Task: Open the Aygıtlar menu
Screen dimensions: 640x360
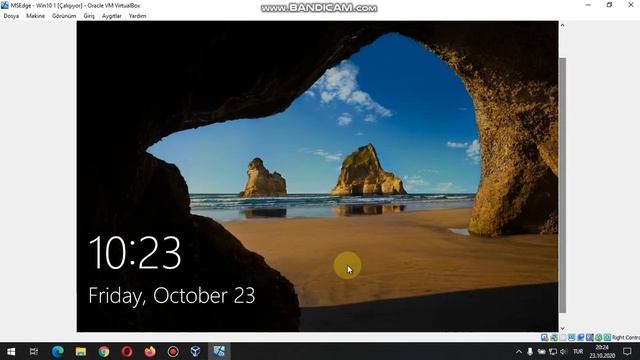Action: (x=111, y=16)
